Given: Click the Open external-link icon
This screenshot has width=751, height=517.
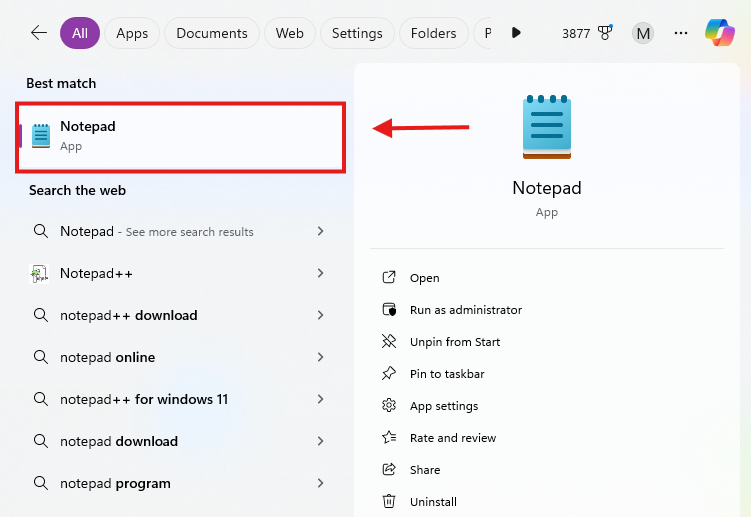Looking at the screenshot, I should pyautogui.click(x=389, y=277).
